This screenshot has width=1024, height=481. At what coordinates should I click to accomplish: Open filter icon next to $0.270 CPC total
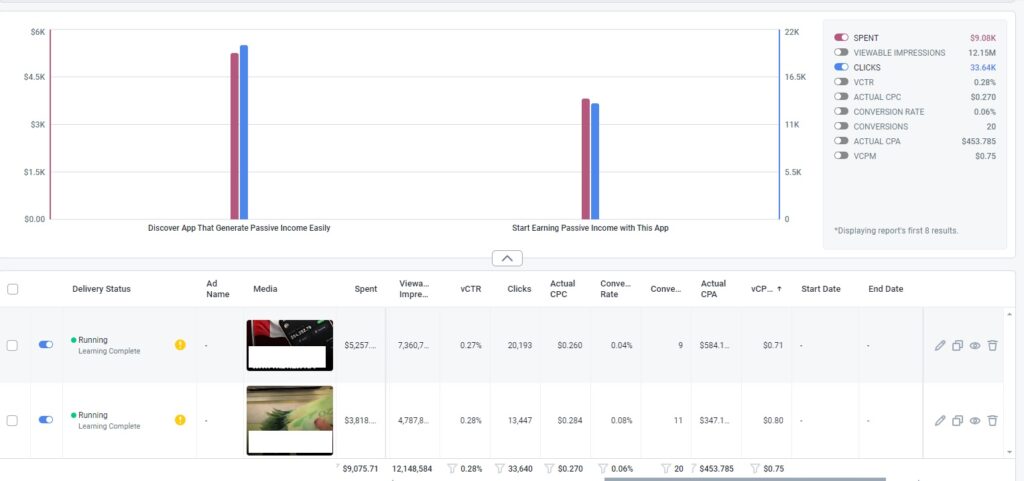click(549, 468)
